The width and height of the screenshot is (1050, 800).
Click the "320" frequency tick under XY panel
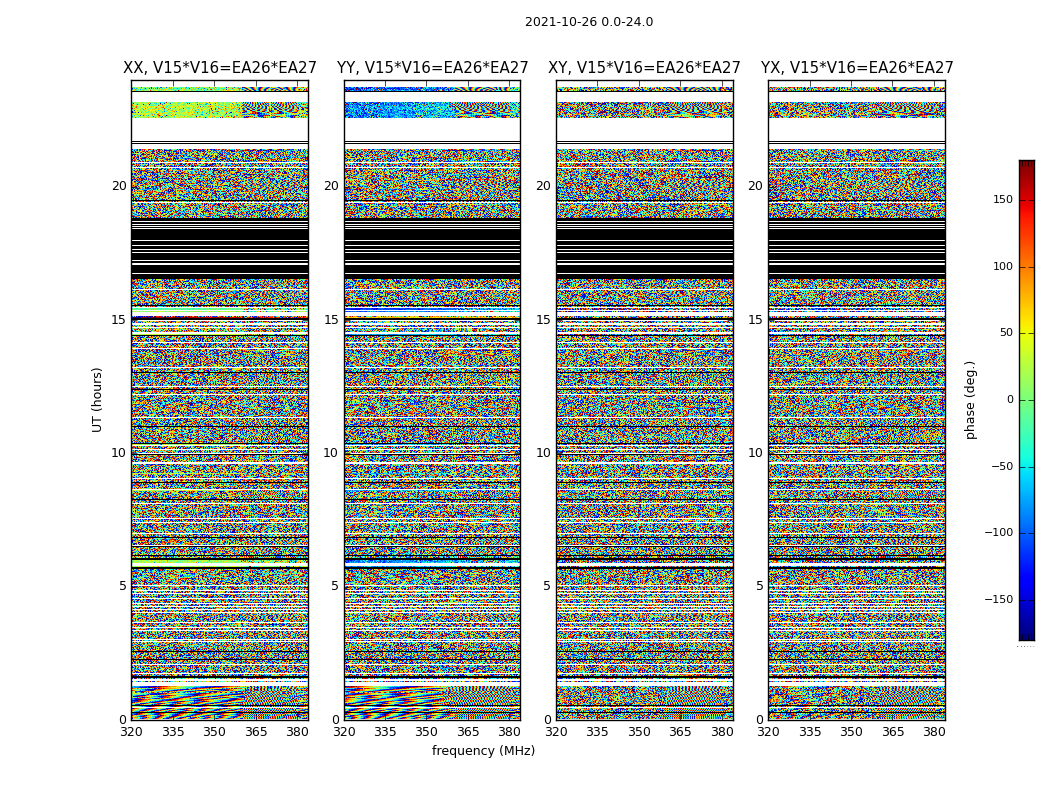pyautogui.click(x=556, y=732)
